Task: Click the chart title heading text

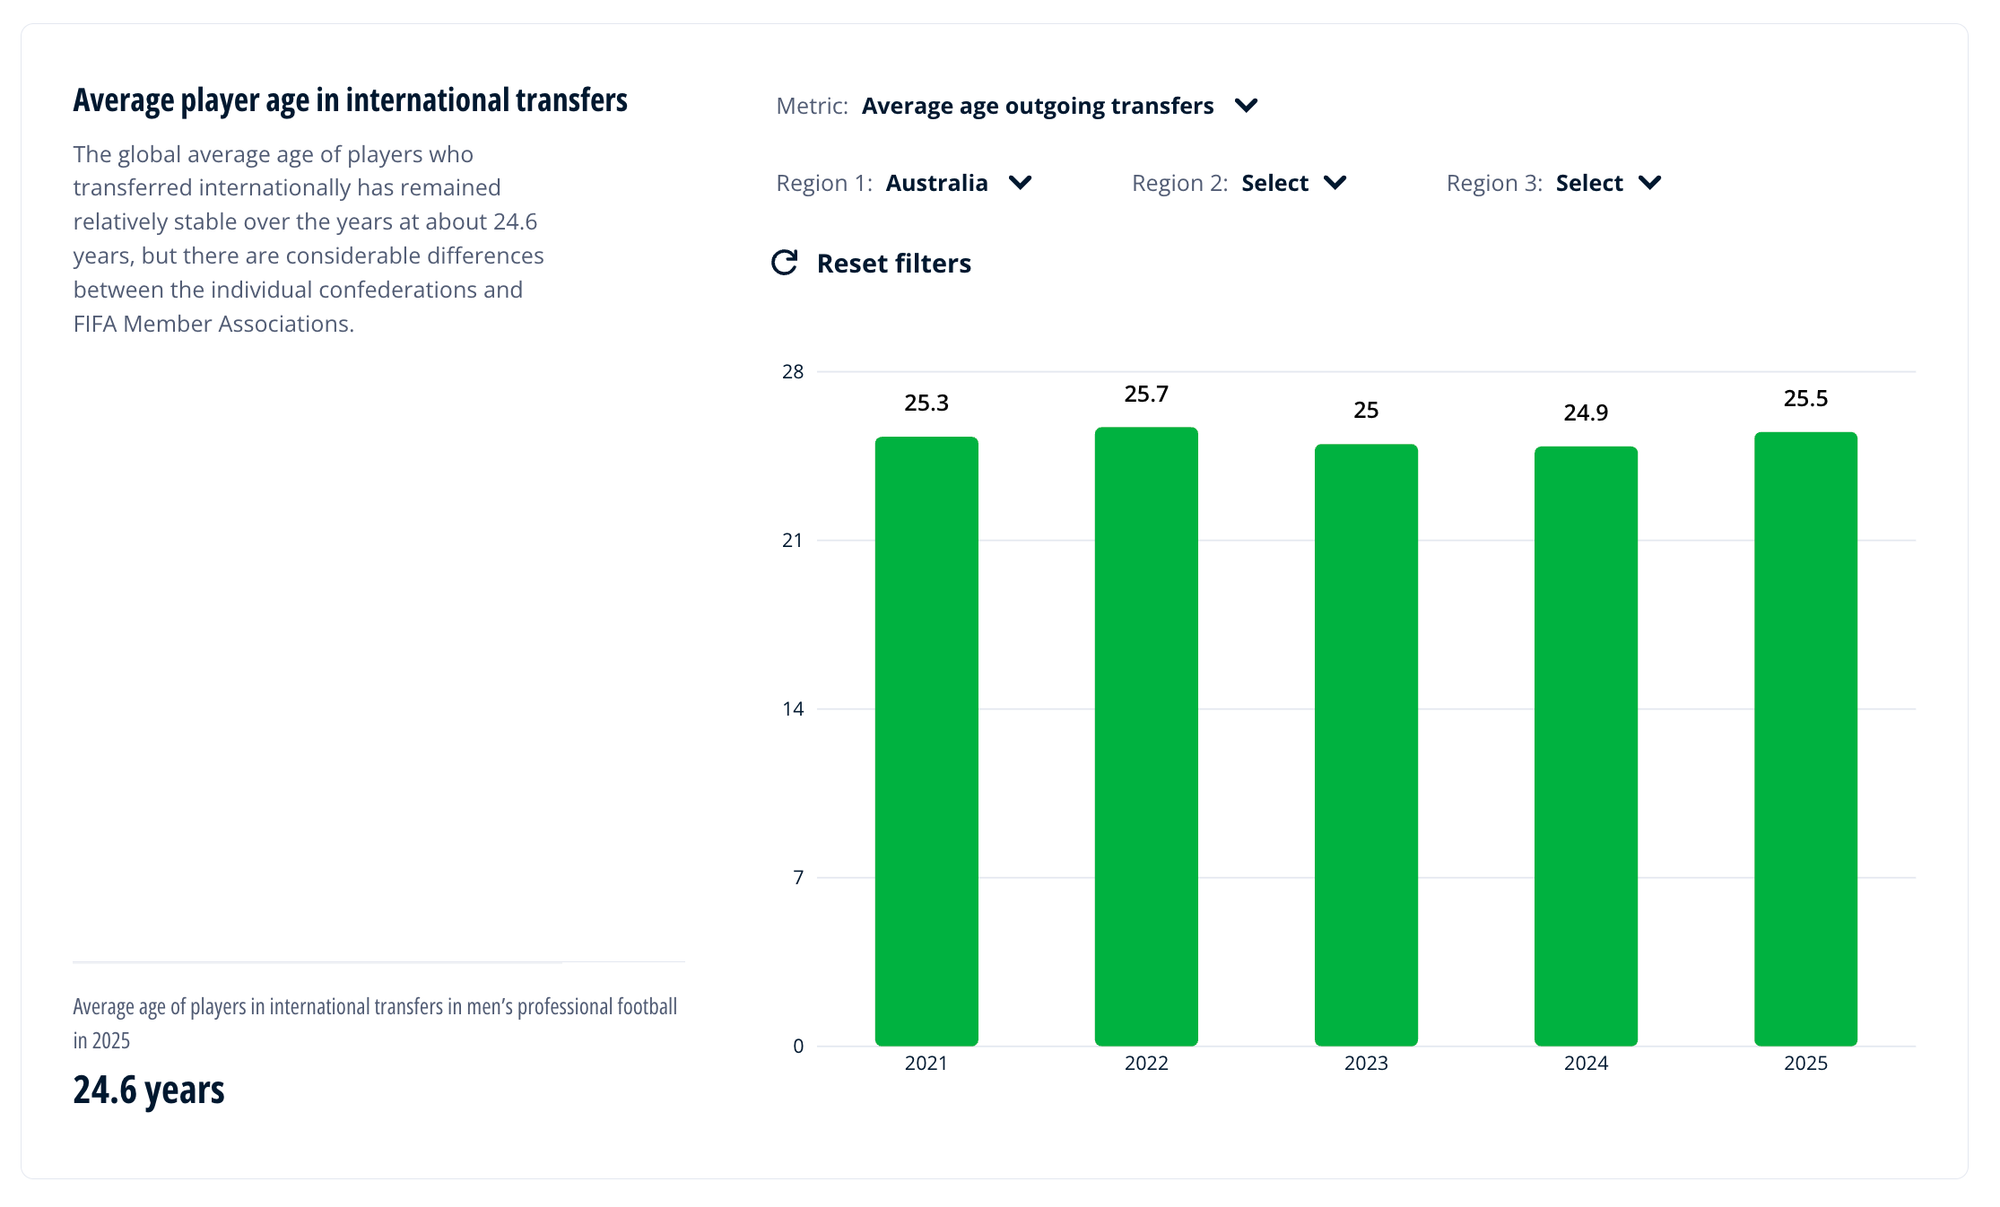Action: [x=350, y=100]
